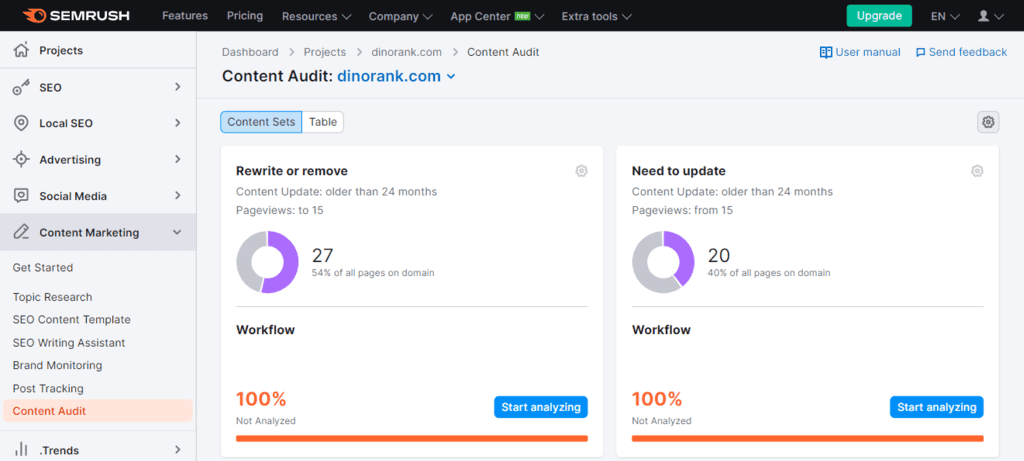Screen dimensions: 1024x461
Task: Collapse the Content Marketing section
Action: [177, 232]
